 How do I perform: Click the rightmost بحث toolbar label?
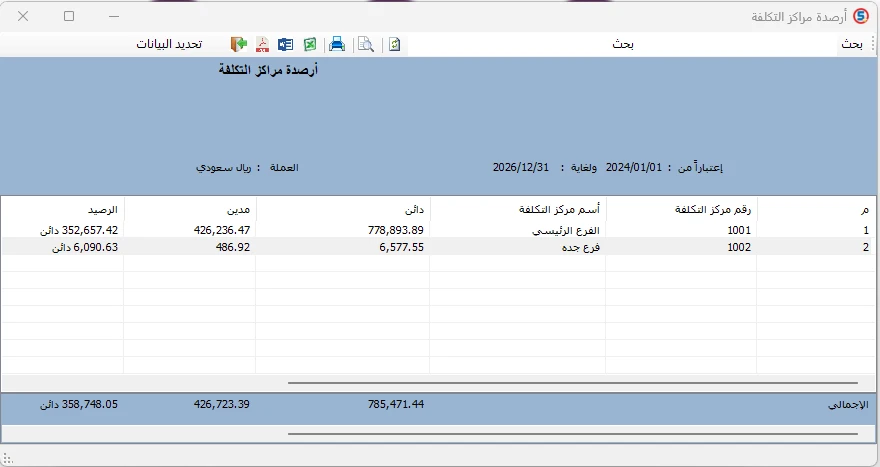(x=852, y=44)
